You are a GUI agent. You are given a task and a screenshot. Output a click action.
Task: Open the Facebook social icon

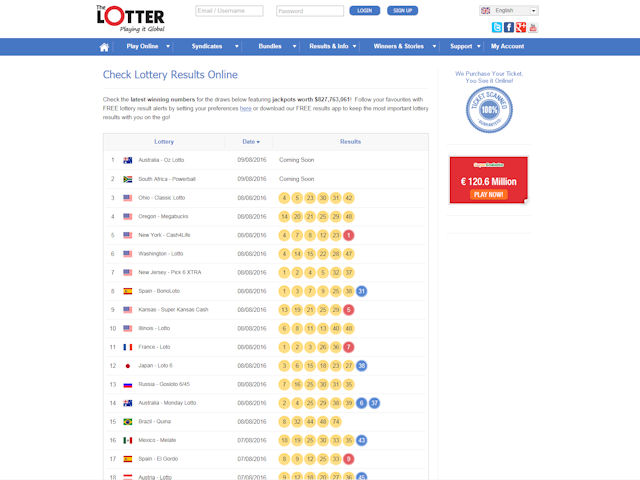[509, 27]
